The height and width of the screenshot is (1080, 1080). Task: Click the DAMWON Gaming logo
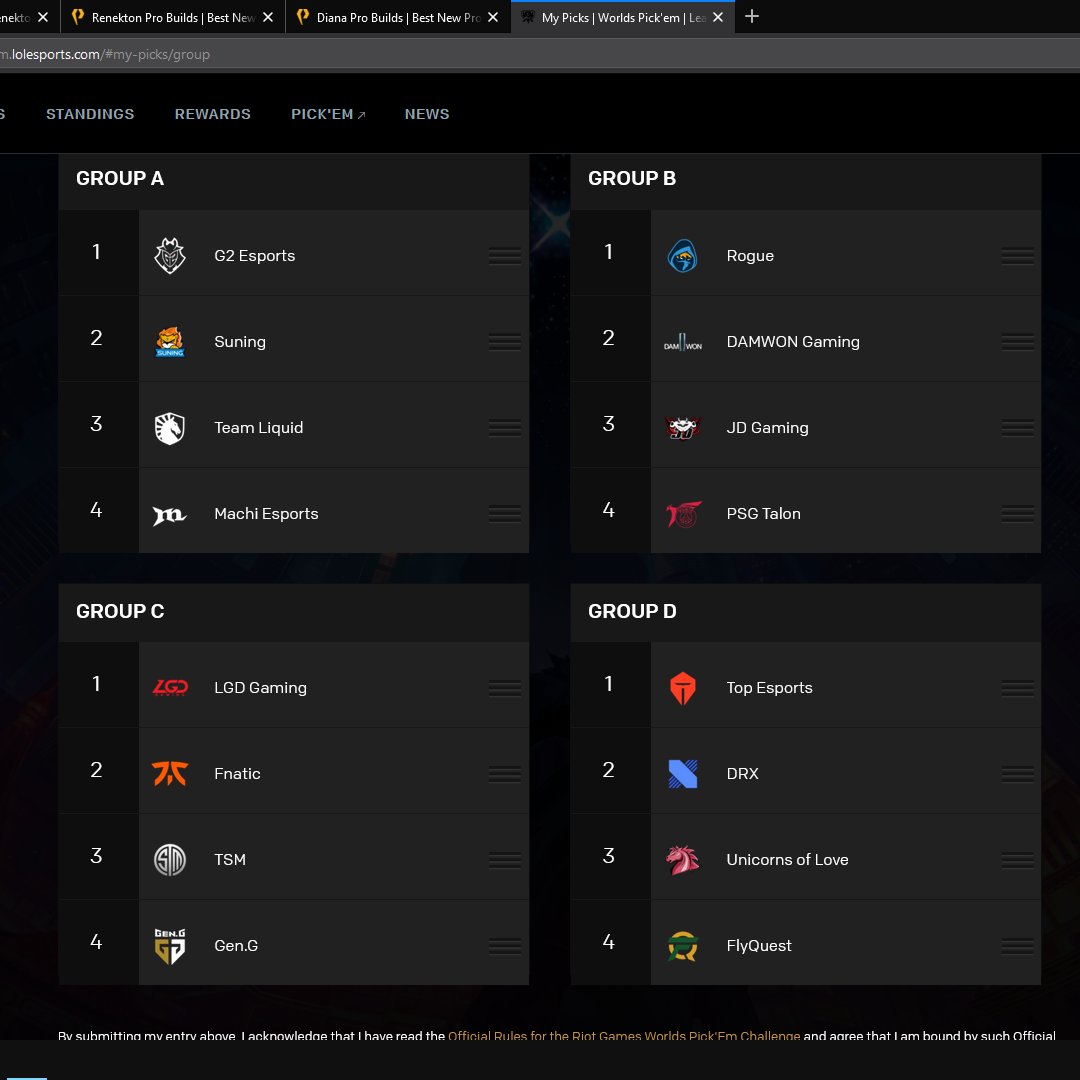(683, 342)
